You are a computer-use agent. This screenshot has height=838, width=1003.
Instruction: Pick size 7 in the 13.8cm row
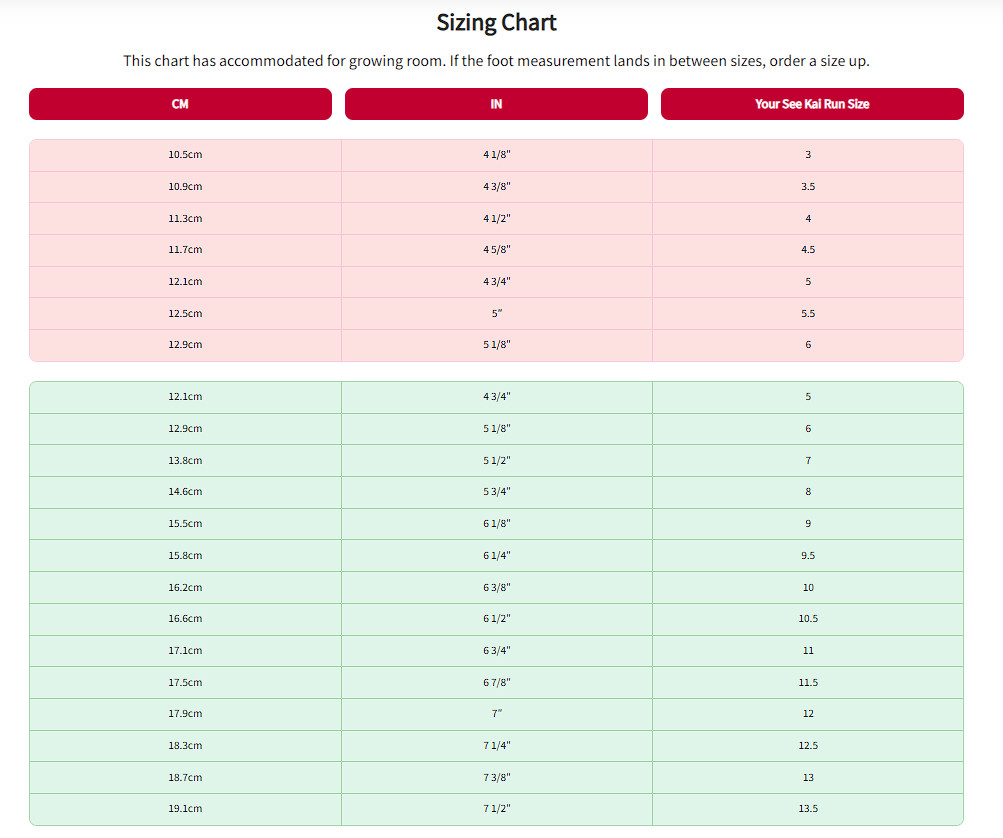808,461
